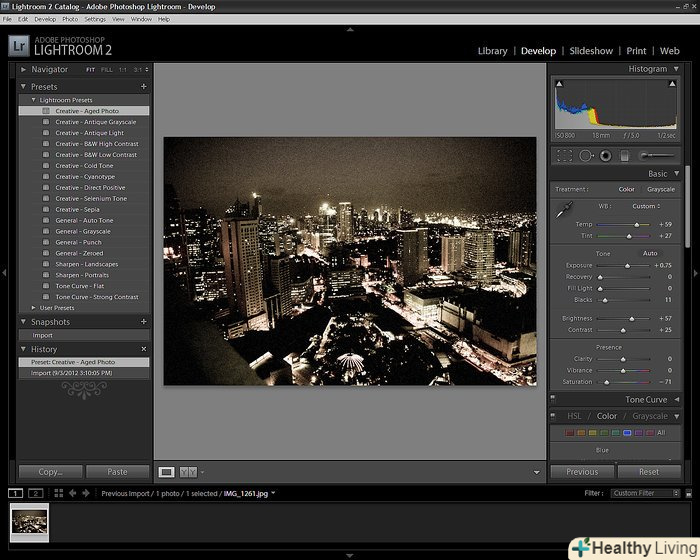
Task: Open Grid view from filmstrip bar
Action: (x=59, y=493)
